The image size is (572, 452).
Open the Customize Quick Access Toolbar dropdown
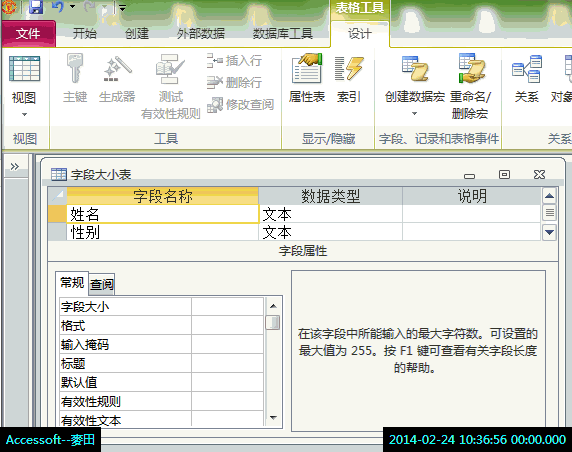[123, 7]
